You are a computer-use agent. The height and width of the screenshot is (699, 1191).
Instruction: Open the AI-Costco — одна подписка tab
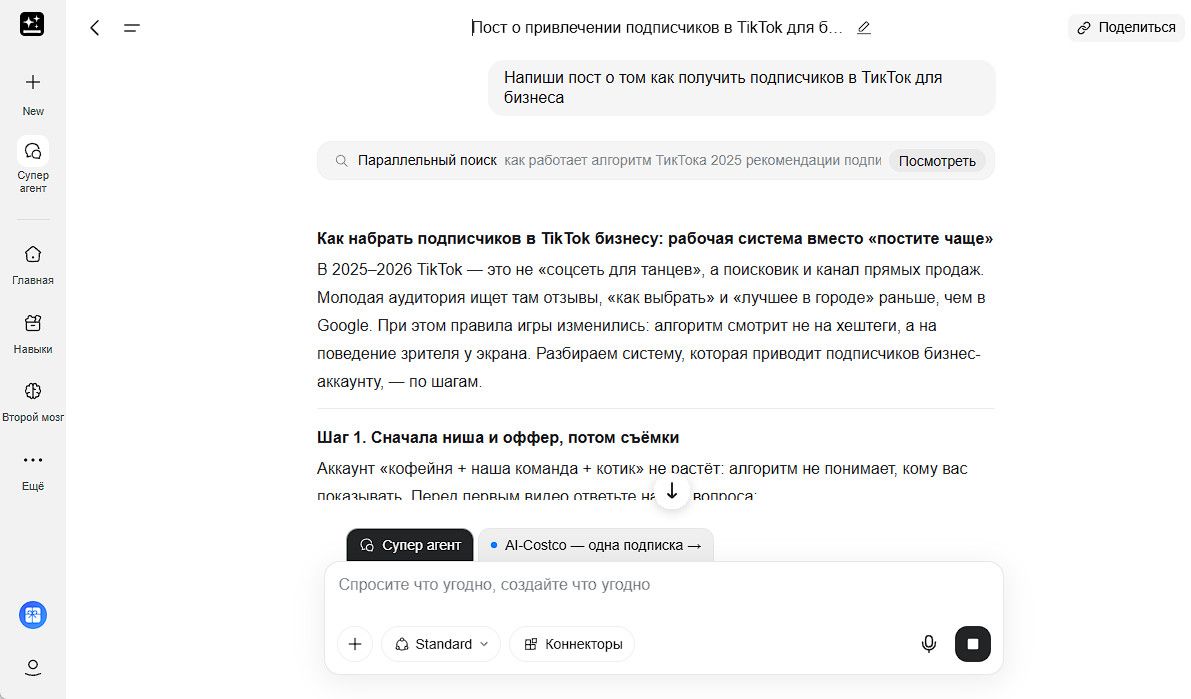click(596, 545)
